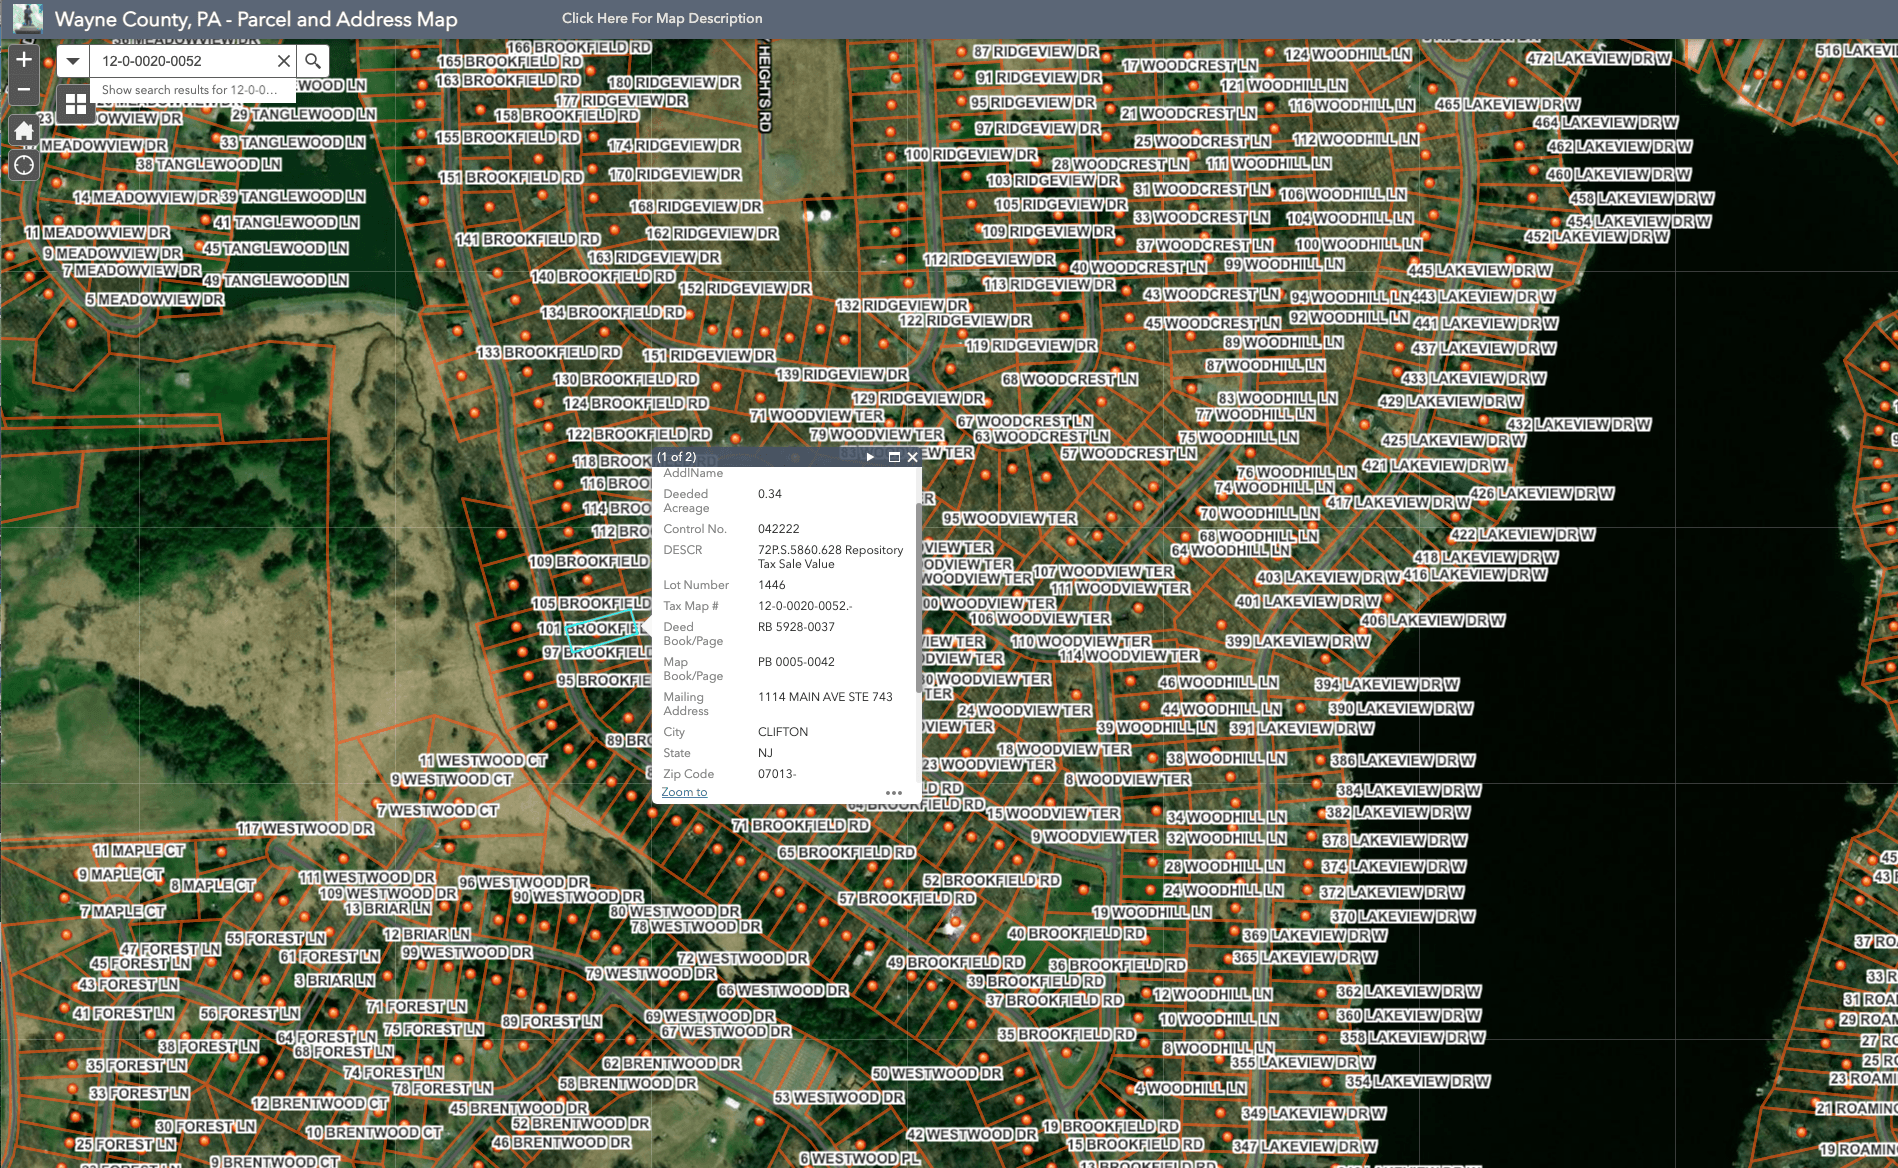Click the 6 WESTWOOD PL label
The height and width of the screenshot is (1168, 1898).
click(x=860, y=1158)
